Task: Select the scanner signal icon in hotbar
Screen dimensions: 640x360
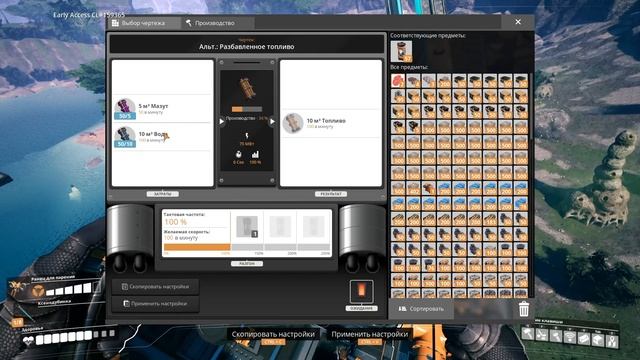Action: [570, 337]
